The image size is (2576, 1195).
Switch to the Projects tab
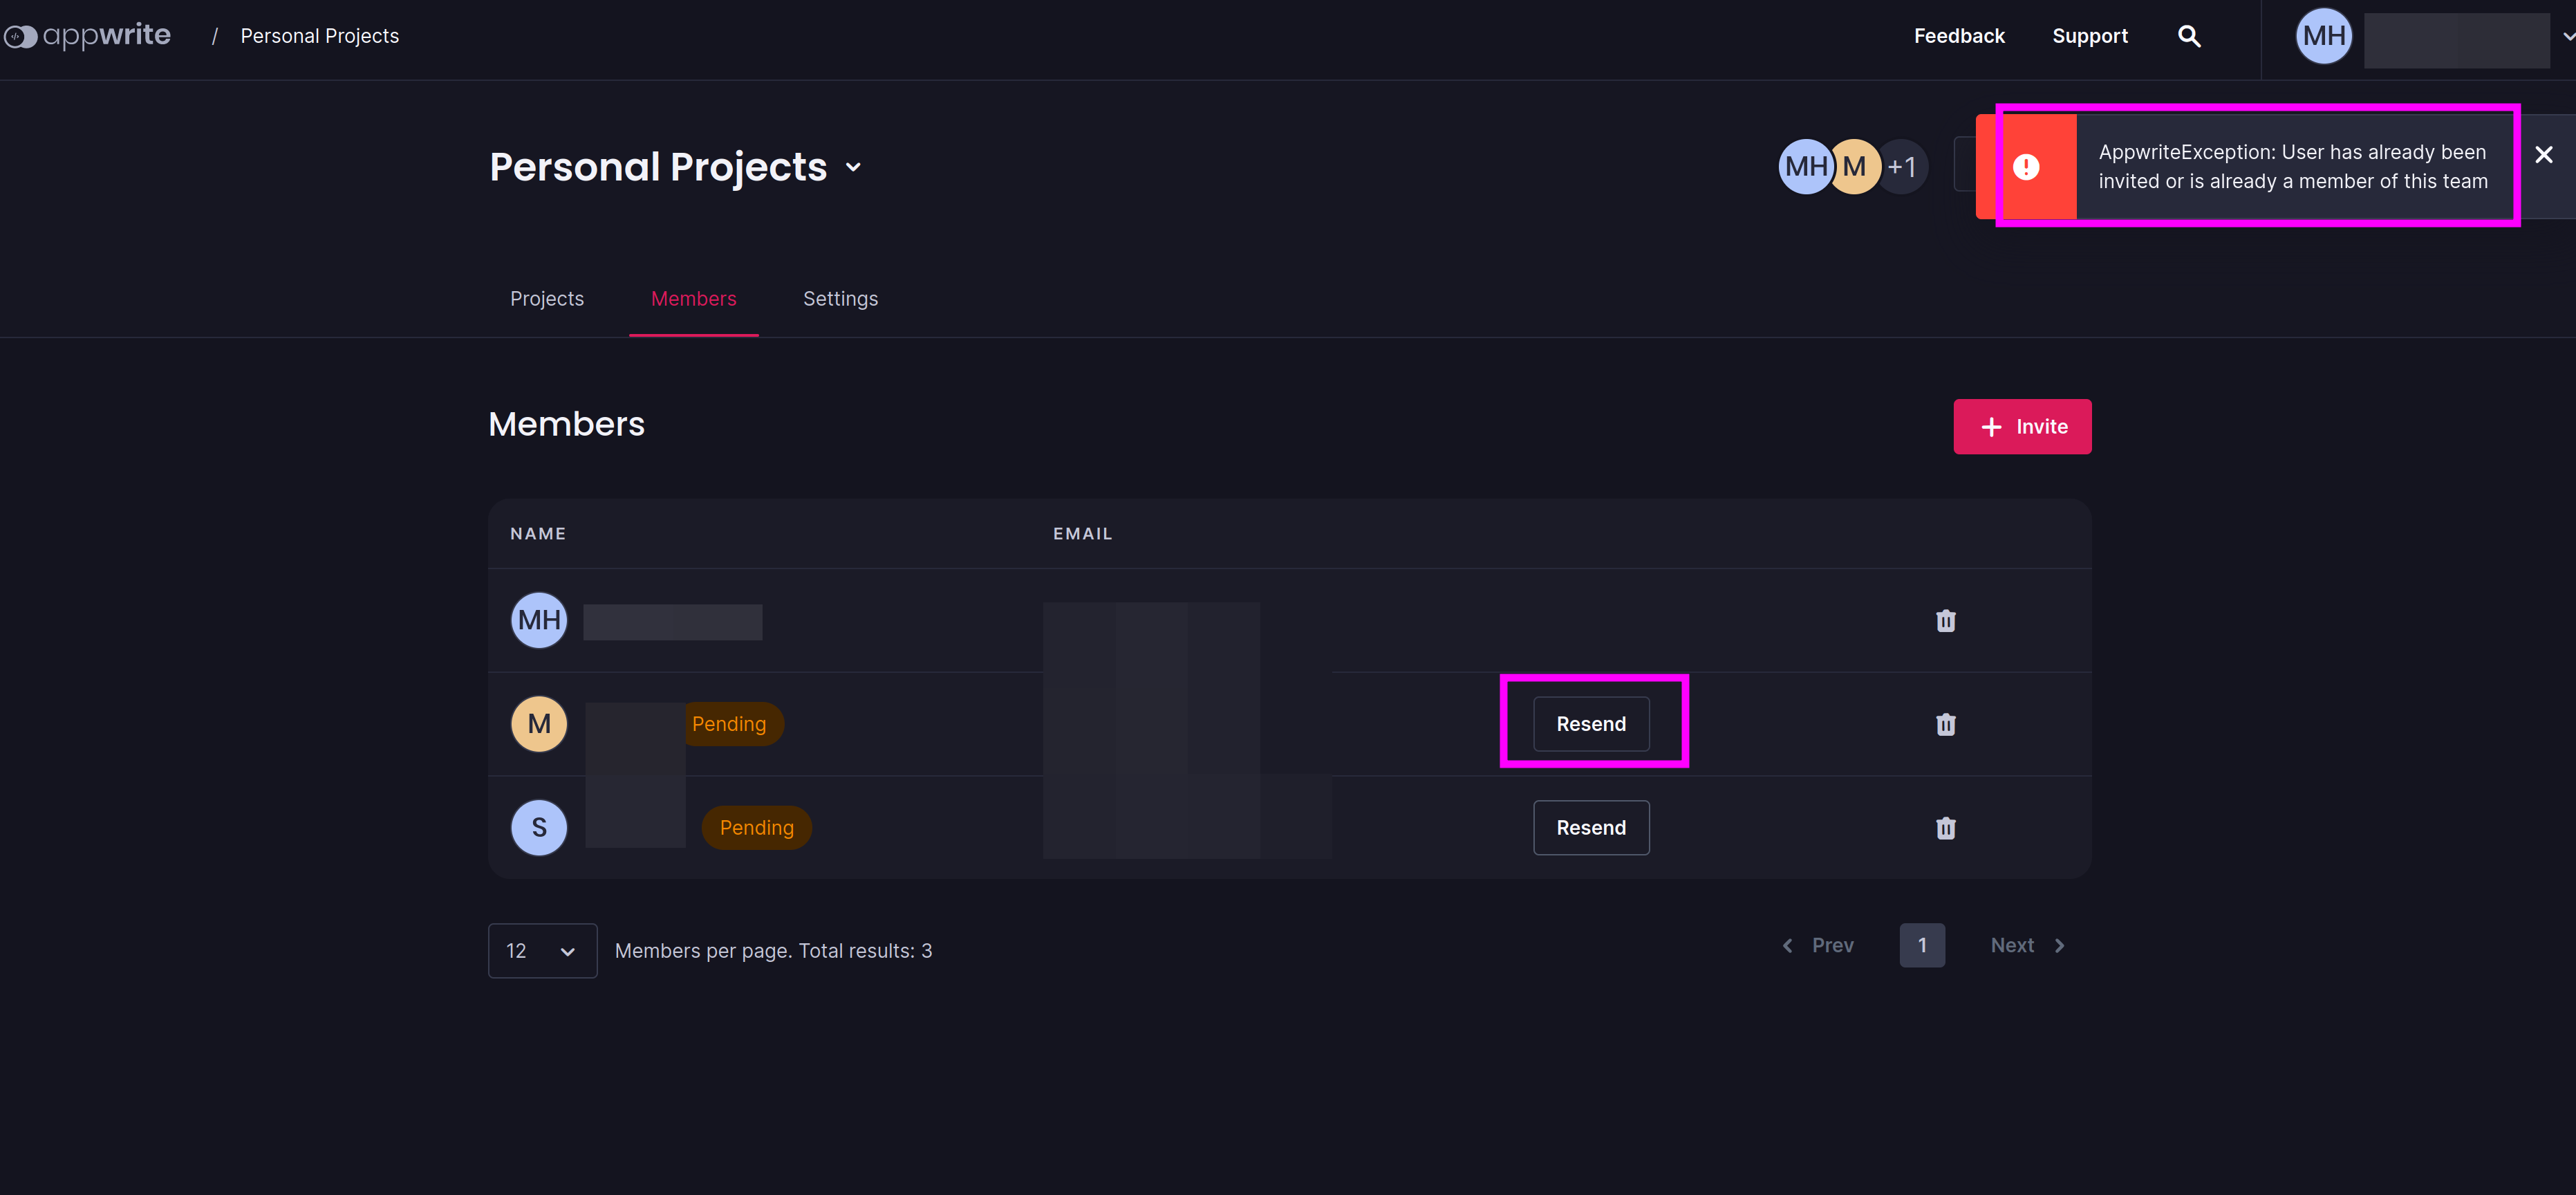pos(546,298)
